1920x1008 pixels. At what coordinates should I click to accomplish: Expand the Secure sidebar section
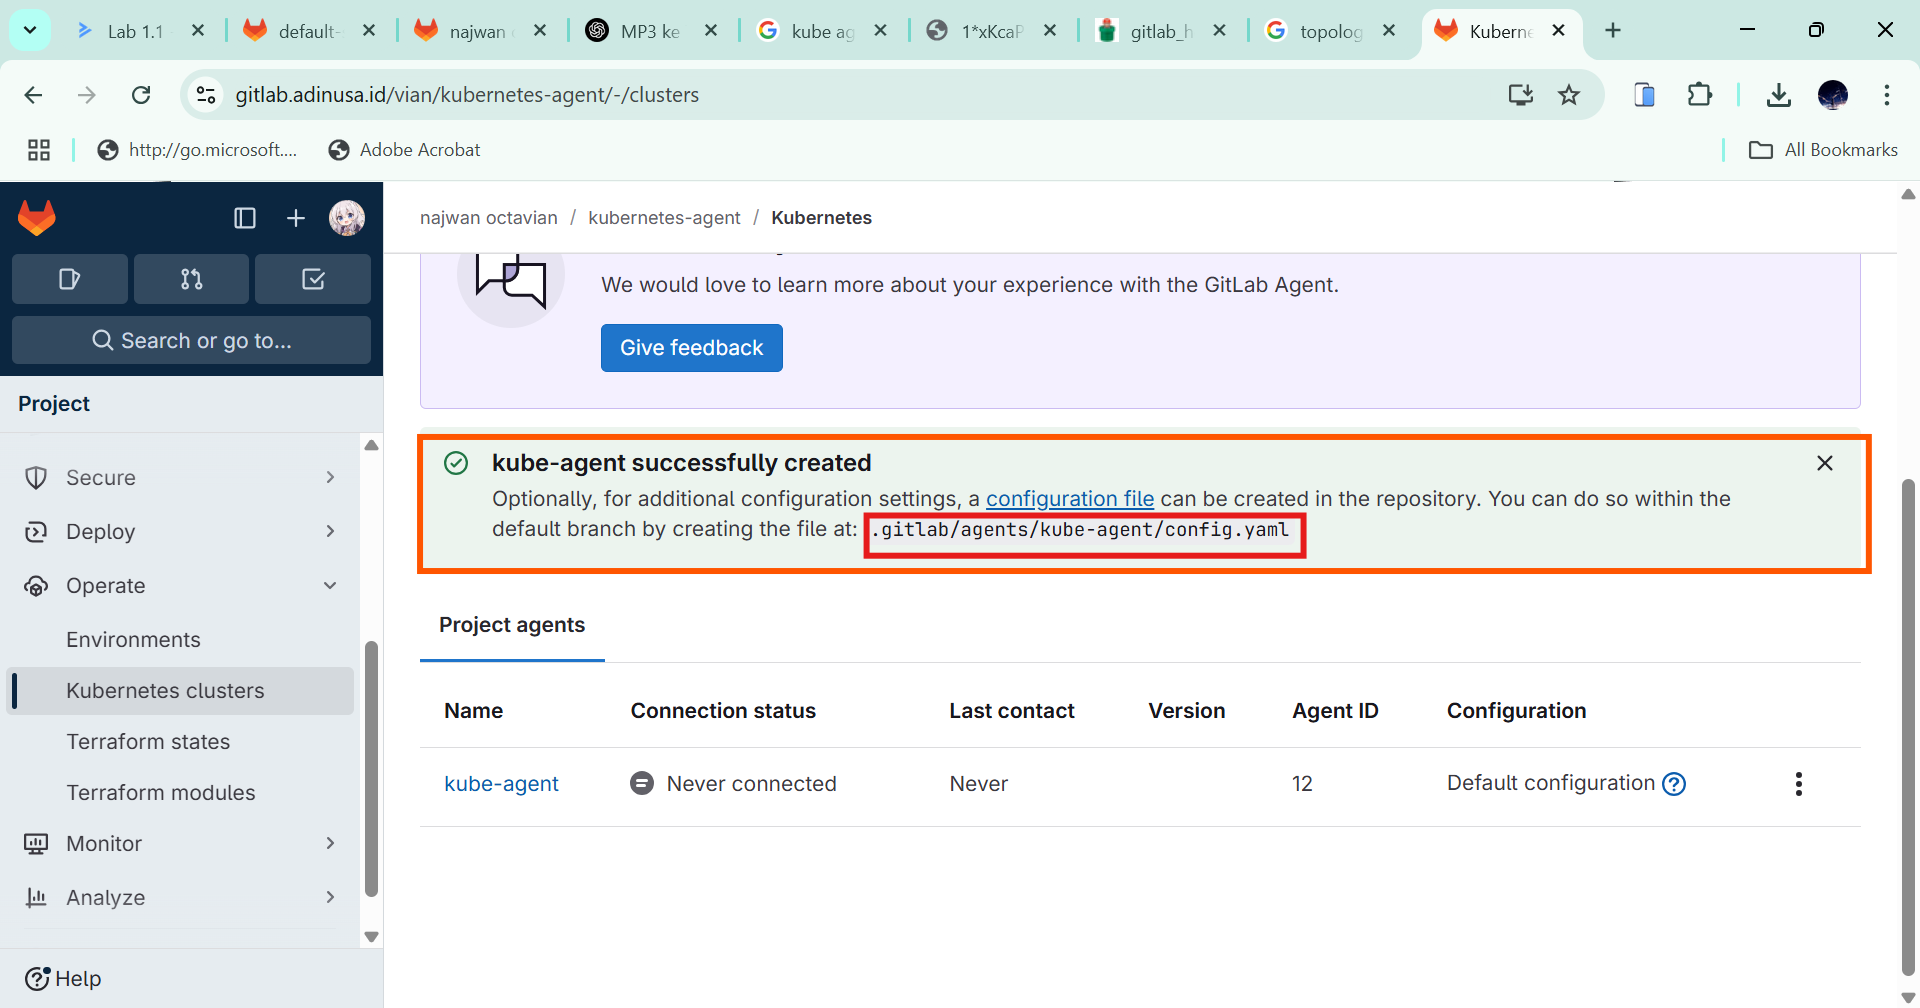180,478
